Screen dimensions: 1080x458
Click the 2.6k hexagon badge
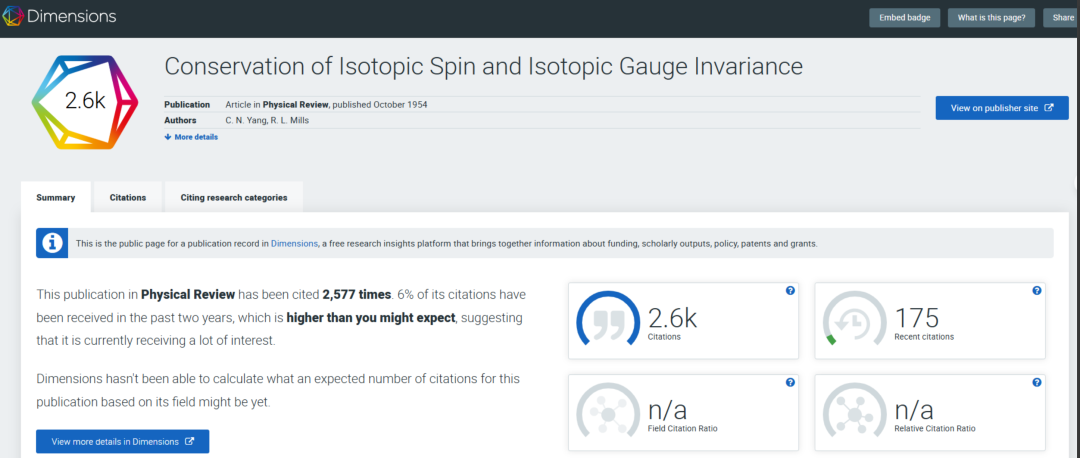tap(84, 100)
